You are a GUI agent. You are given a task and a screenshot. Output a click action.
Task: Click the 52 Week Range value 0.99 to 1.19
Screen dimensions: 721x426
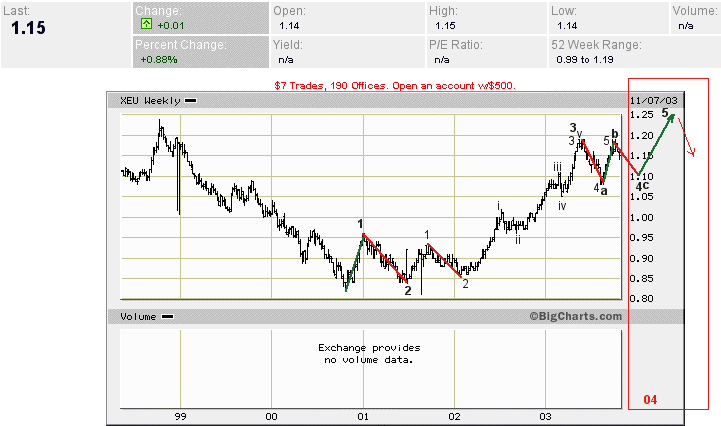(x=584, y=60)
